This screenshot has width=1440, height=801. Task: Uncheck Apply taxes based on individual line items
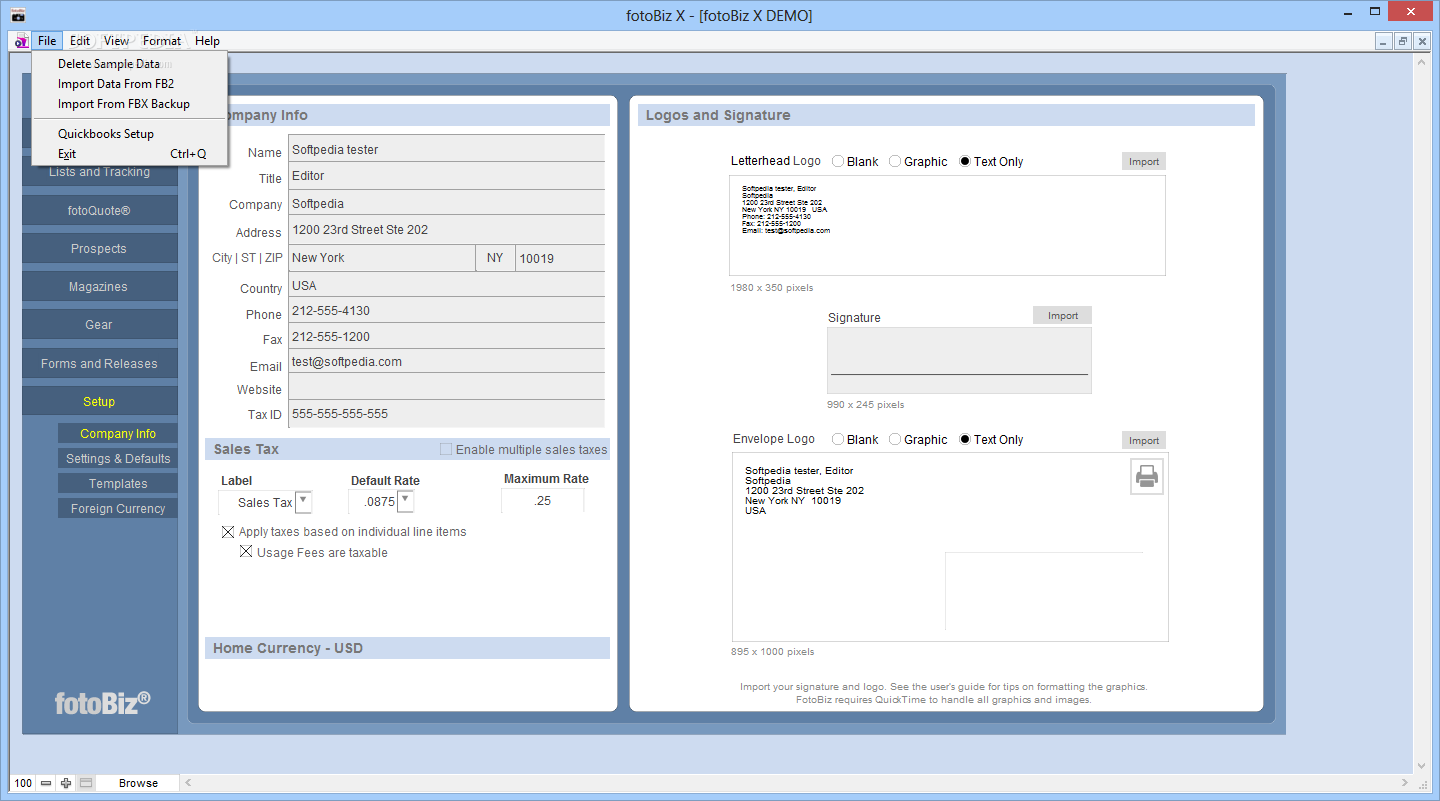tap(228, 532)
